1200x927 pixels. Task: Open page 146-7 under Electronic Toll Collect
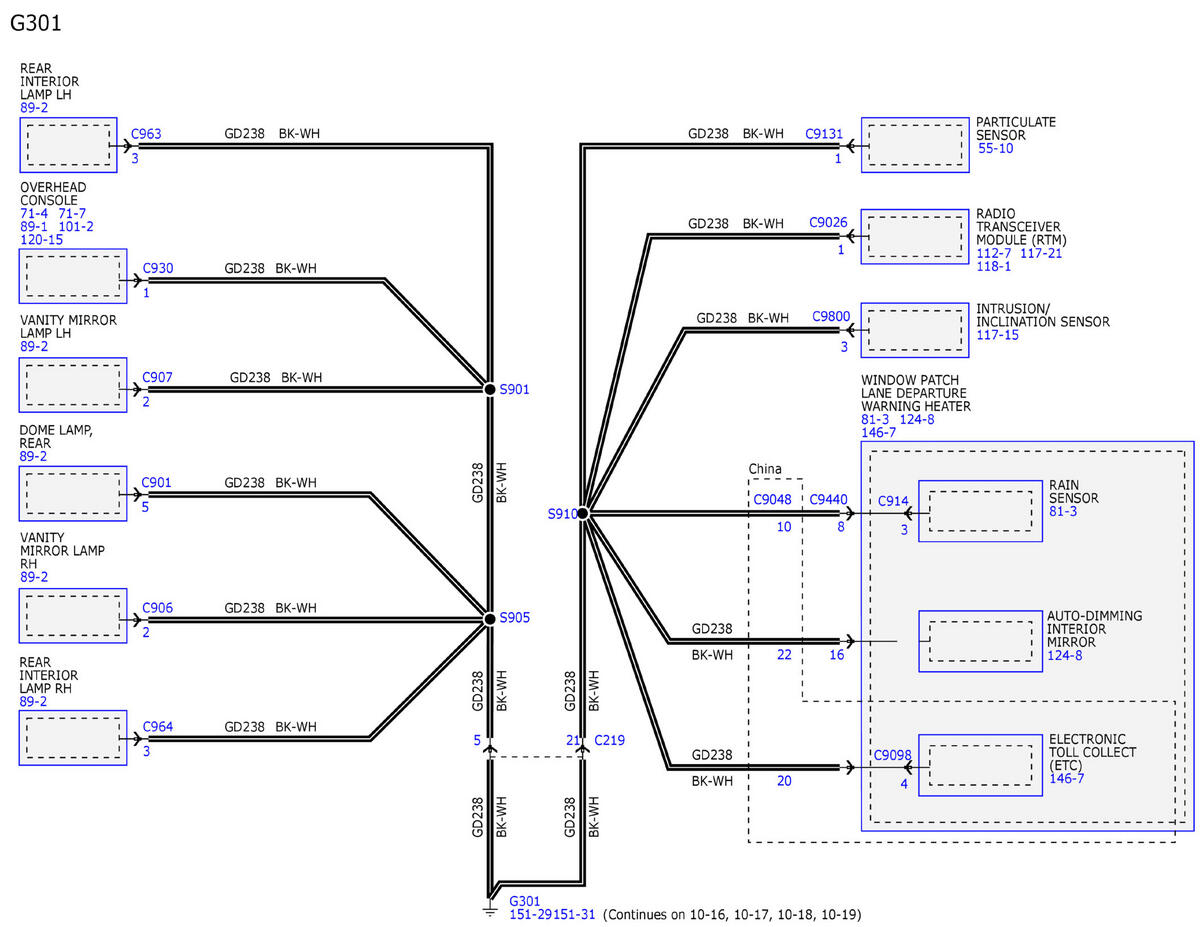pyautogui.click(x=1067, y=778)
